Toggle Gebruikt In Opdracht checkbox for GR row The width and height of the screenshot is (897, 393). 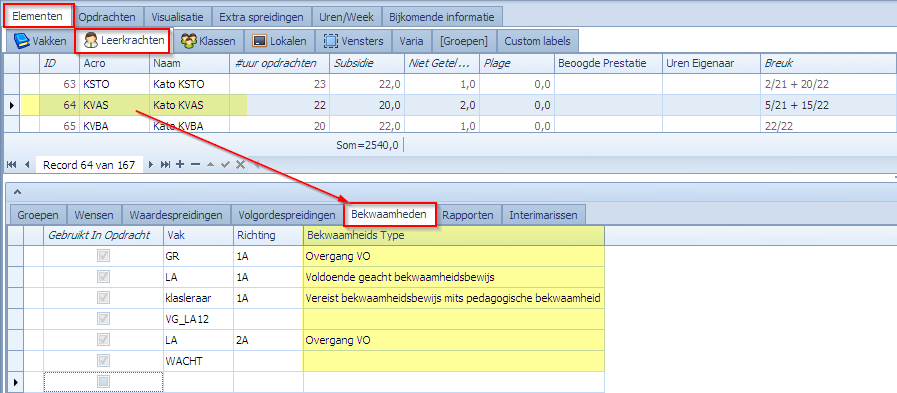click(x=104, y=256)
